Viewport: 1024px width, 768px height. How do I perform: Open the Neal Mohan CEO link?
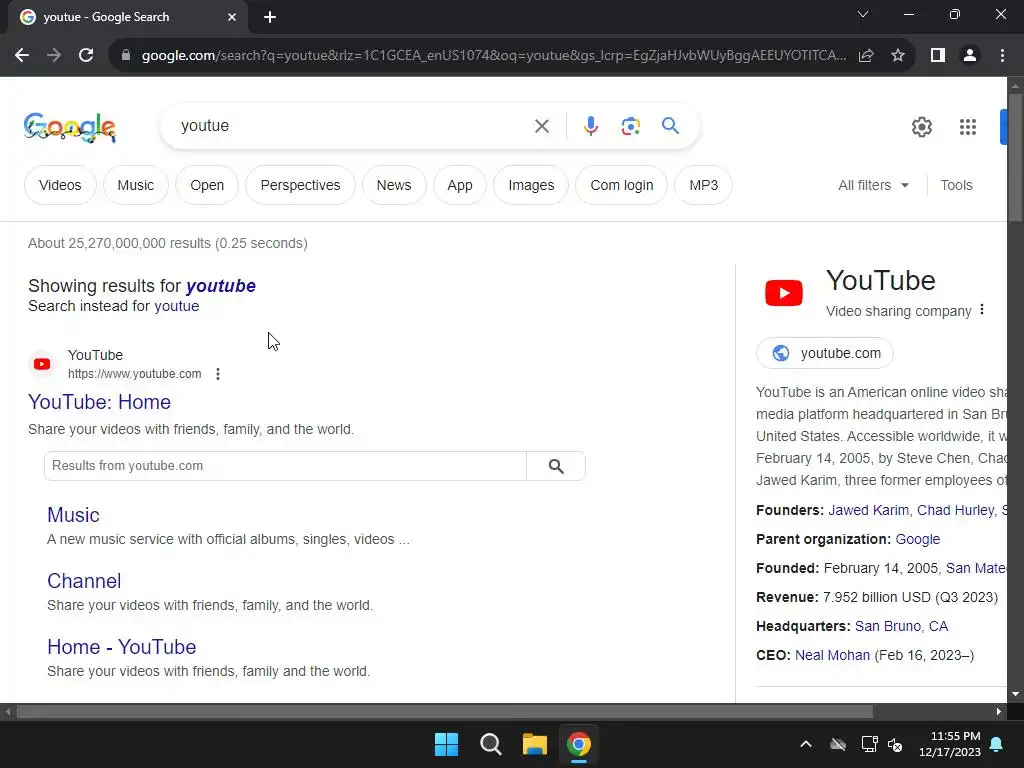click(832, 655)
